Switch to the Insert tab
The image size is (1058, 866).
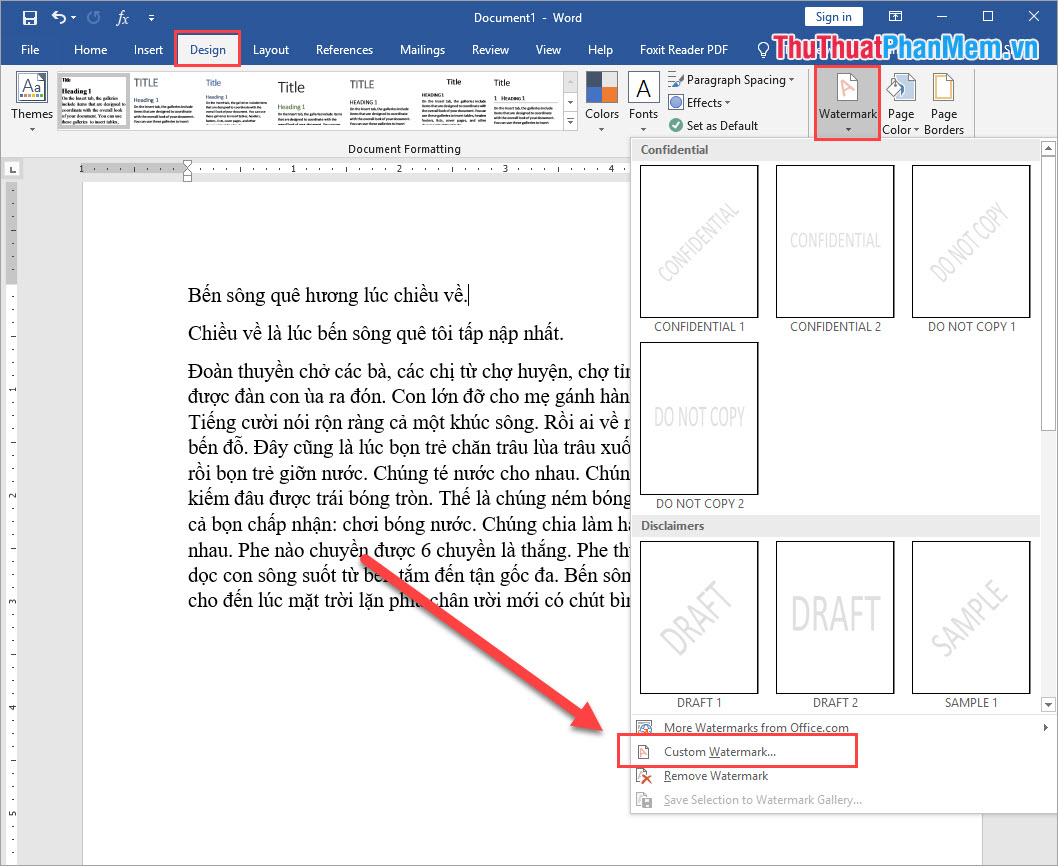click(148, 49)
